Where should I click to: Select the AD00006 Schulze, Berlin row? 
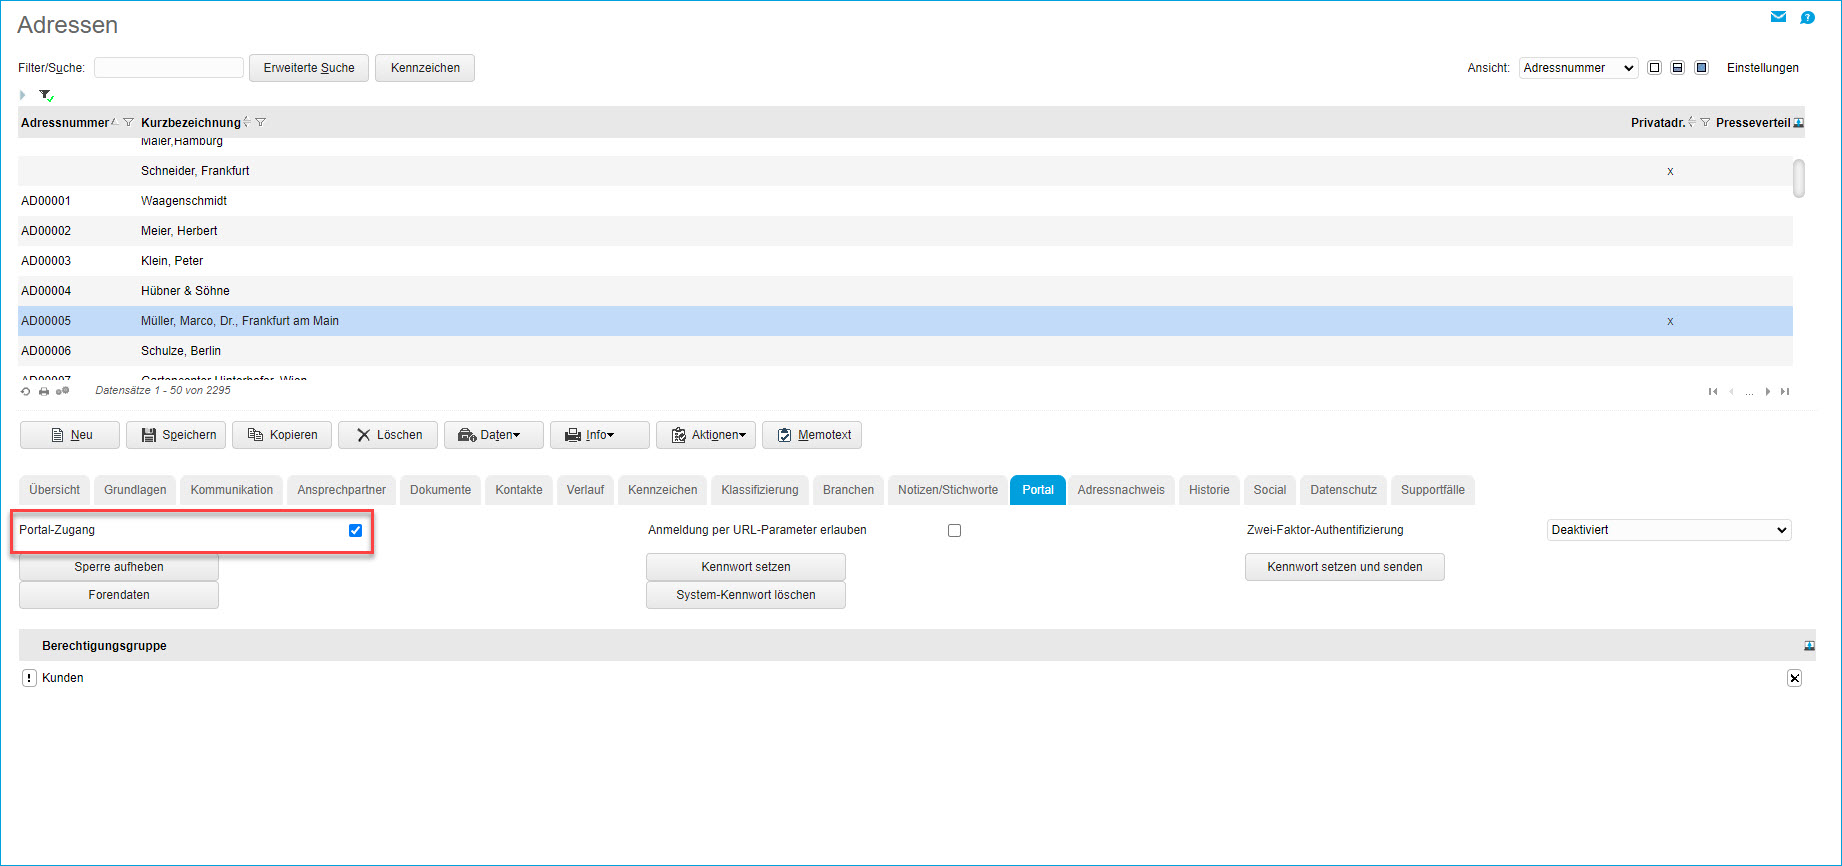[x=905, y=351]
